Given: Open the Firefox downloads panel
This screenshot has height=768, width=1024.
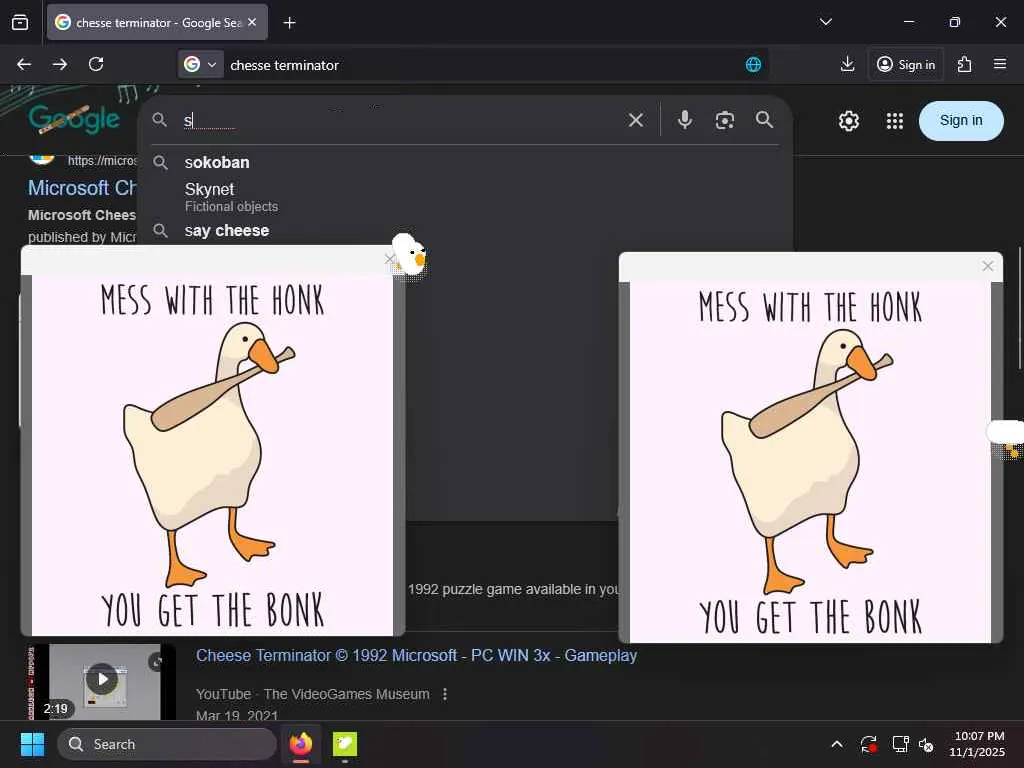Looking at the screenshot, I should click(847, 64).
